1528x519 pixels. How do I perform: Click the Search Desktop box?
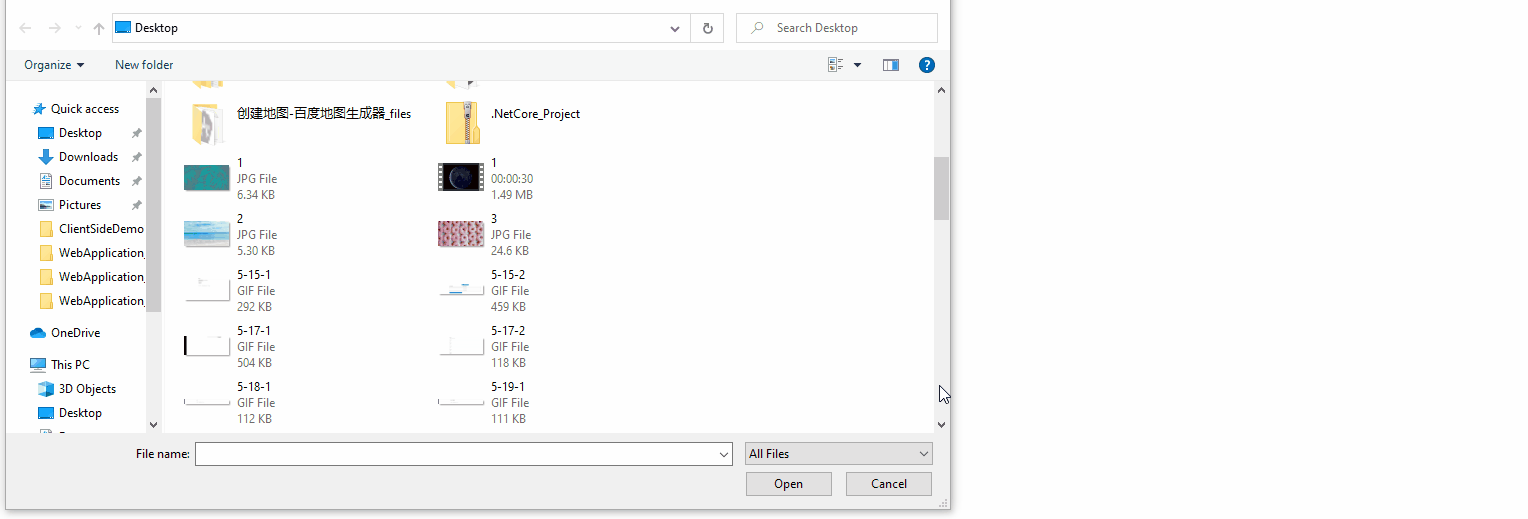point(837,28)
